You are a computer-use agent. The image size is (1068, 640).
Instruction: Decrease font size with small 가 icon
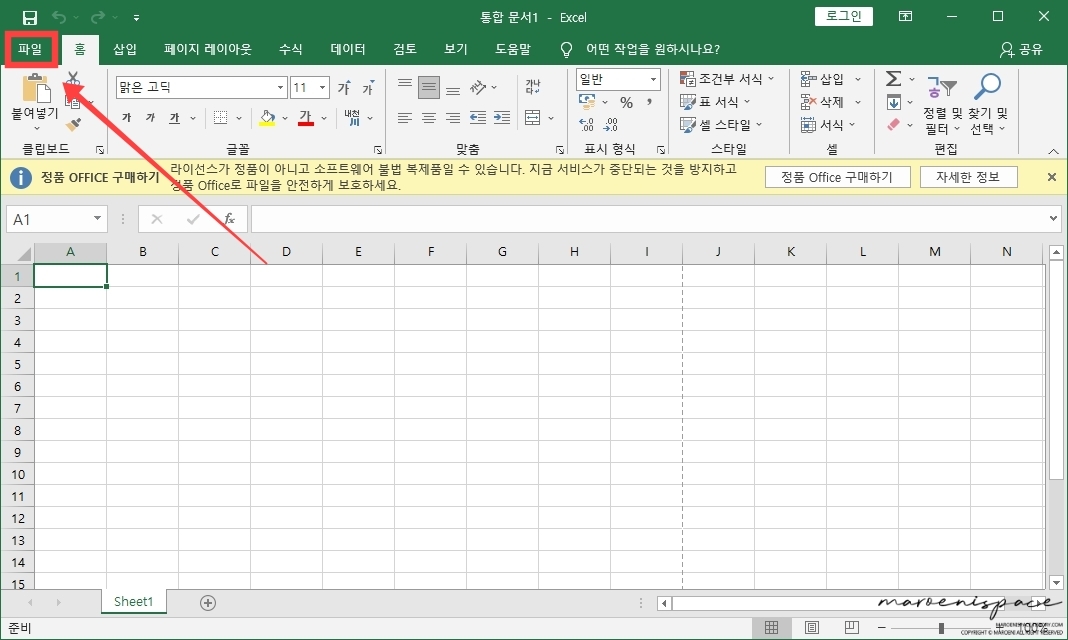tap(368, 87)
